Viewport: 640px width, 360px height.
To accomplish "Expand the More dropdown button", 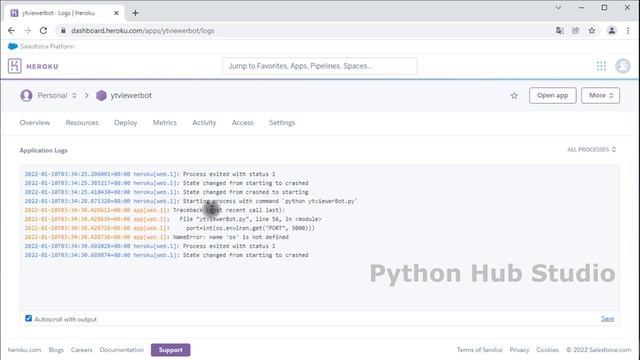I will click(600, 96).
